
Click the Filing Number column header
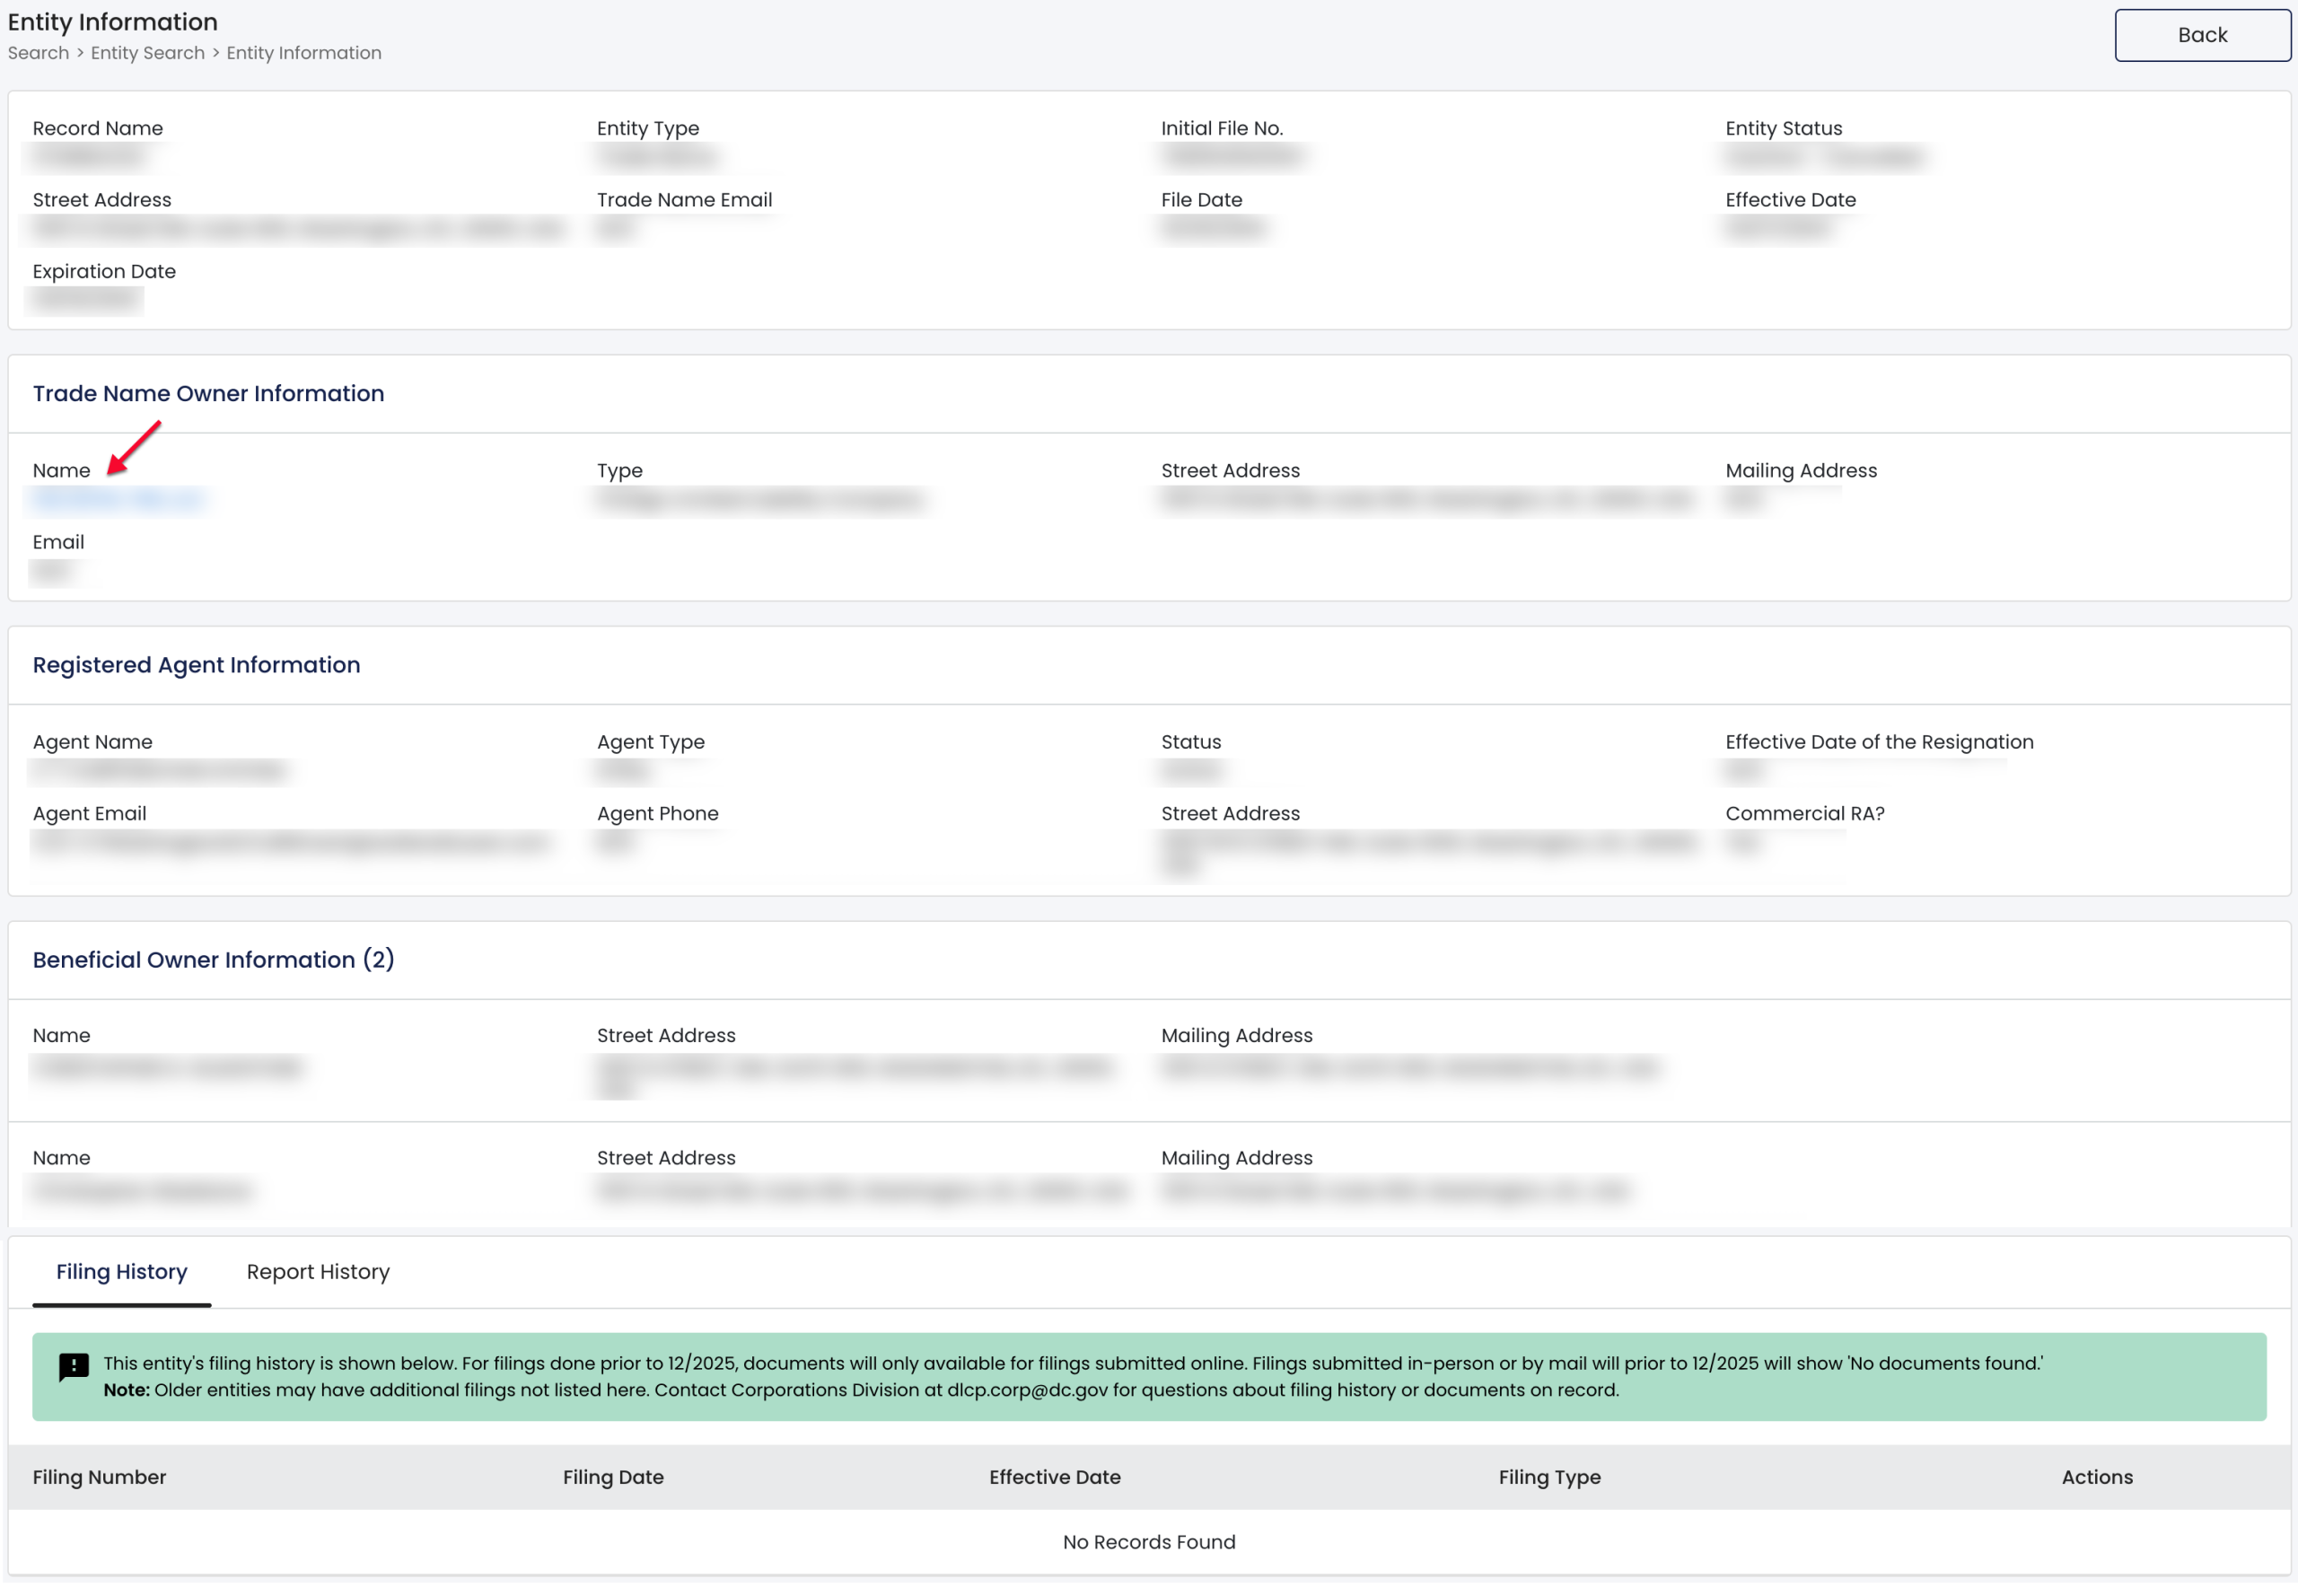99,1477
